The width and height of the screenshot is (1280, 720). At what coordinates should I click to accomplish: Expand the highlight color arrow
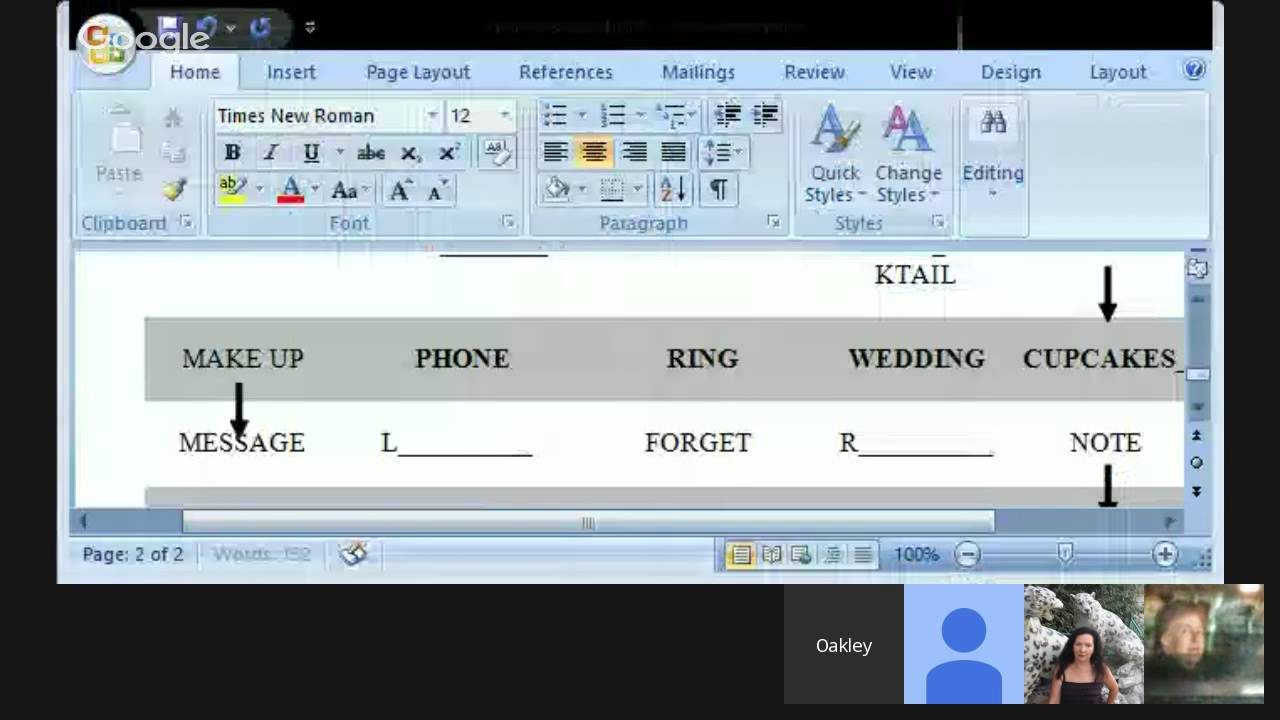pos(260,189)
